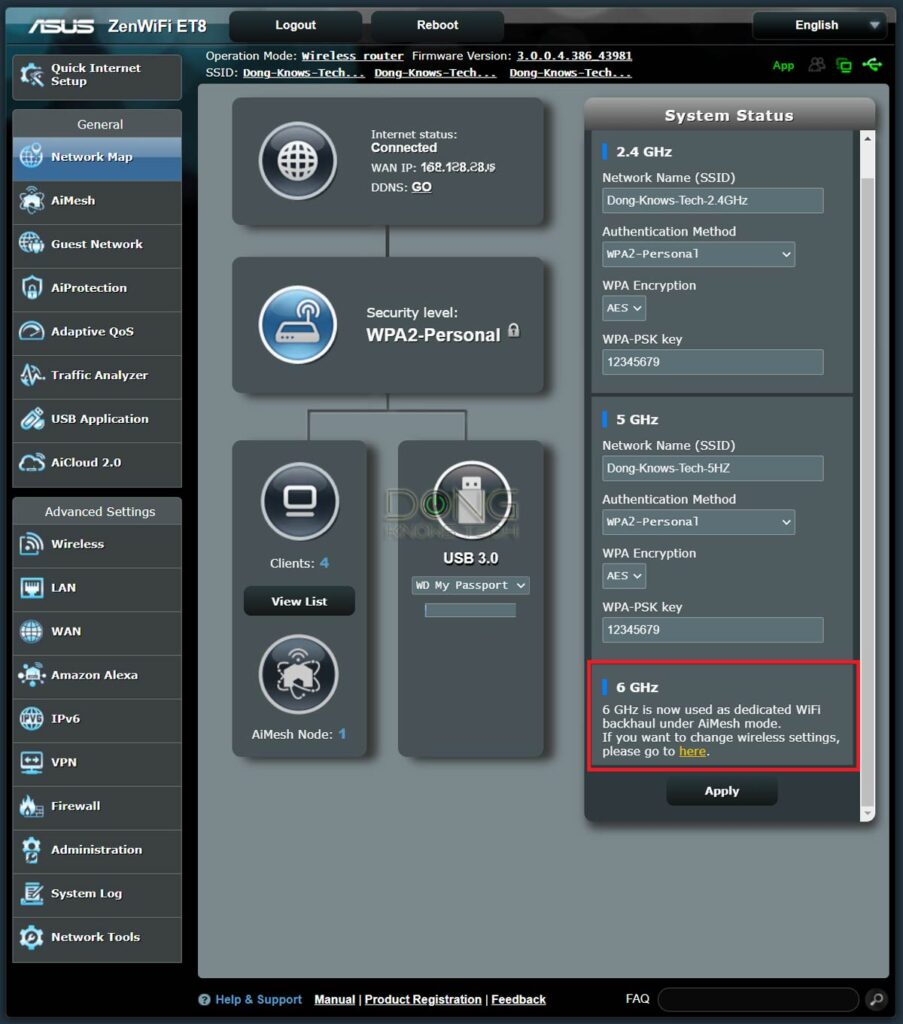This screenshot has width=903, height=1024.
Task: Click the second Dong-Knows-Tech SSID link
Action: click(435, 73)
